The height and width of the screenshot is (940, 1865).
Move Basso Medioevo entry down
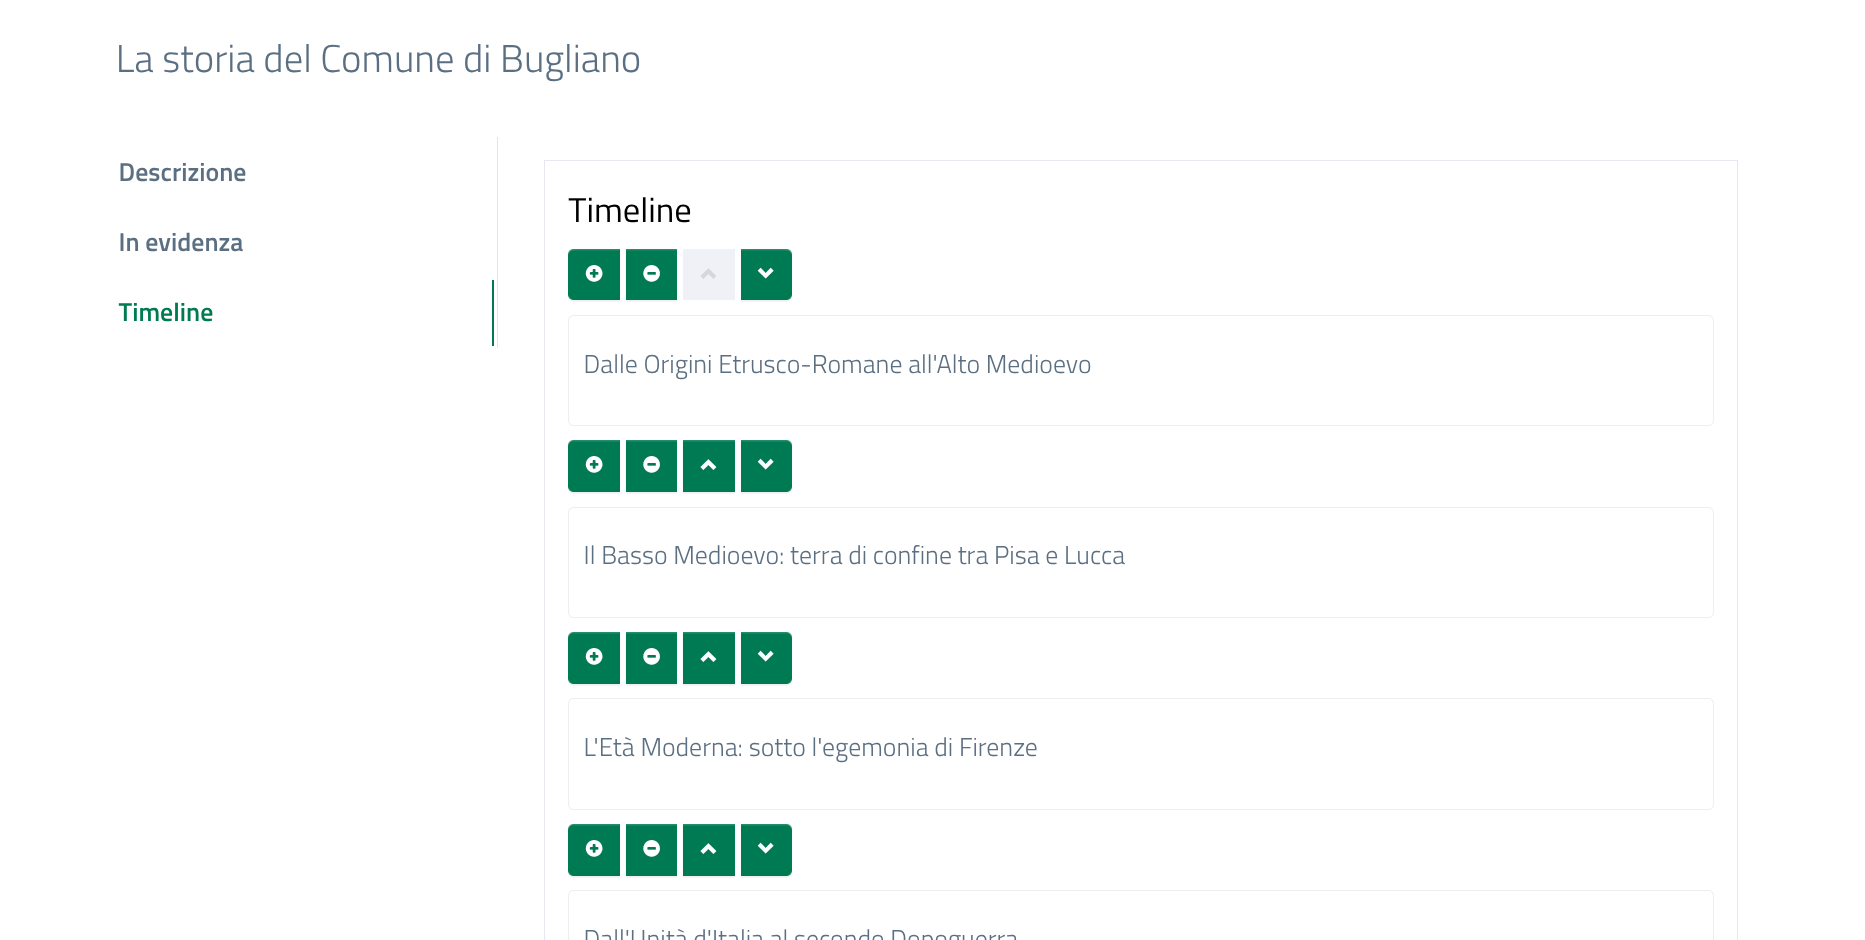click(766, 466)
